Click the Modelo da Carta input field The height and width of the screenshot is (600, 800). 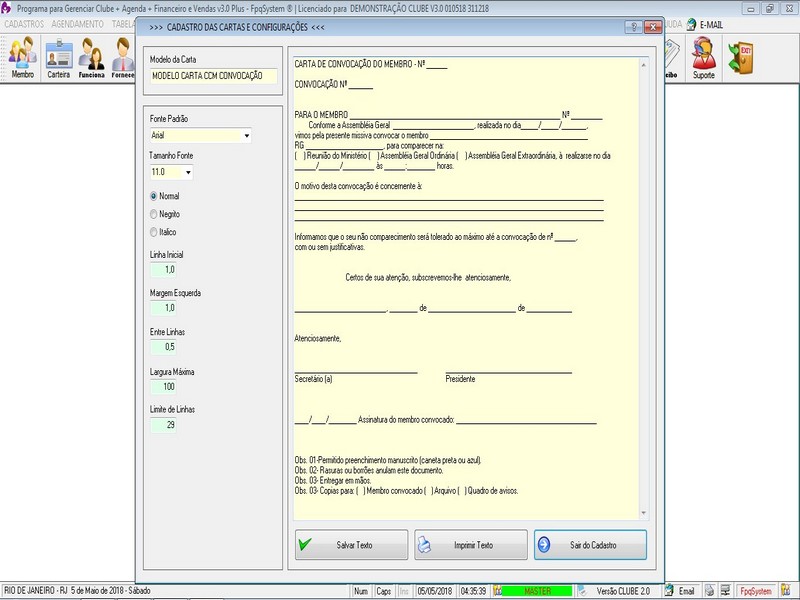click(214, 76)
